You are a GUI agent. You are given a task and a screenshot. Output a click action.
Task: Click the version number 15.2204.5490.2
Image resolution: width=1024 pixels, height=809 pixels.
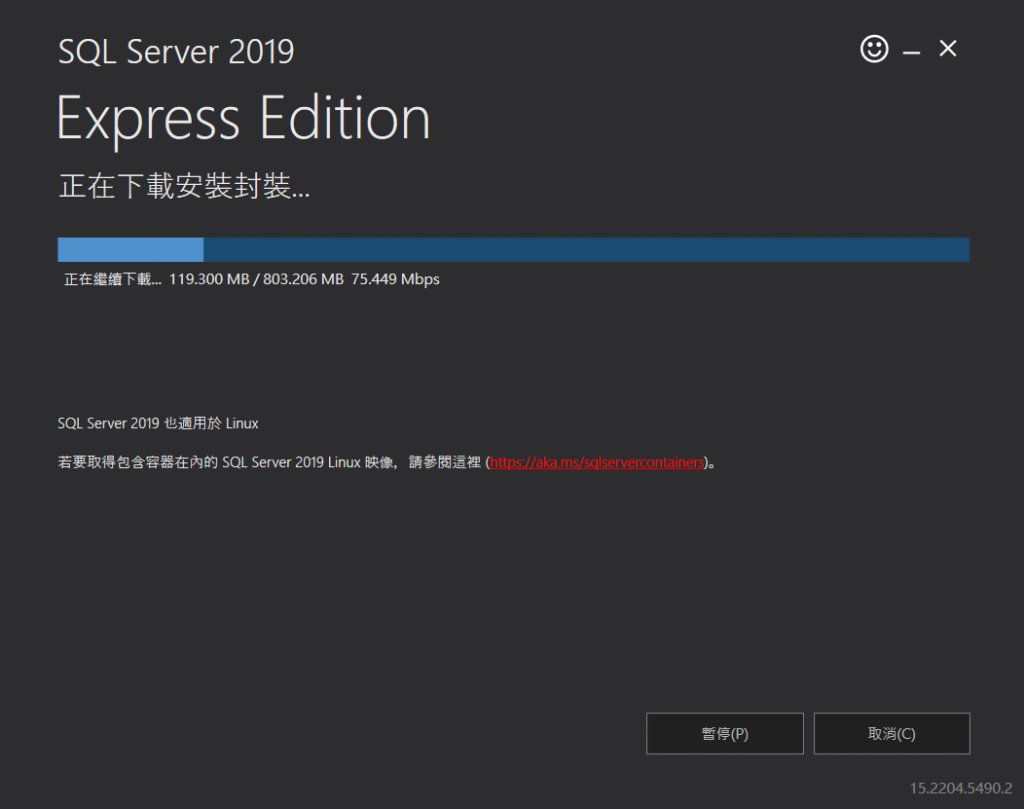coord(961,788)
